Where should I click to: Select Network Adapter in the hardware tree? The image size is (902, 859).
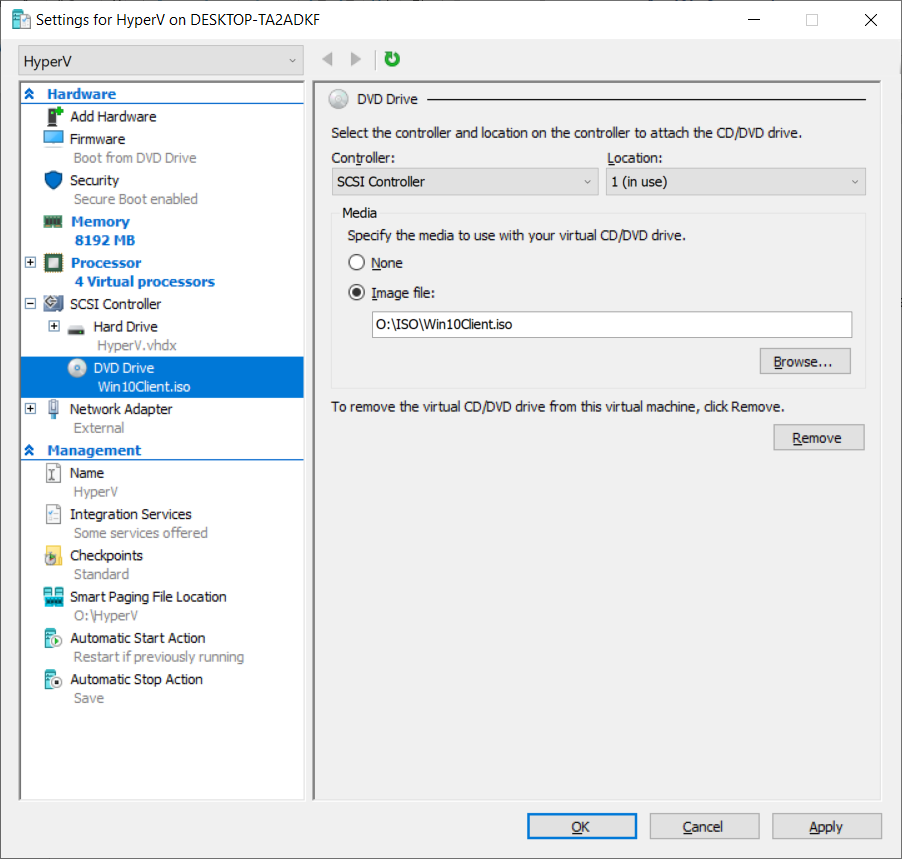coord(121,409)
